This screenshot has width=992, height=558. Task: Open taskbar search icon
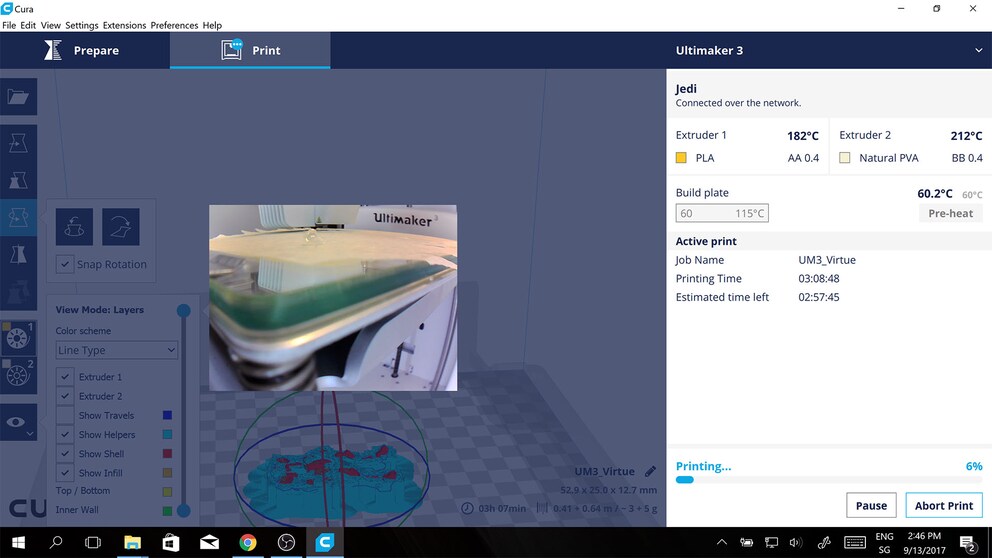(56, 542)
